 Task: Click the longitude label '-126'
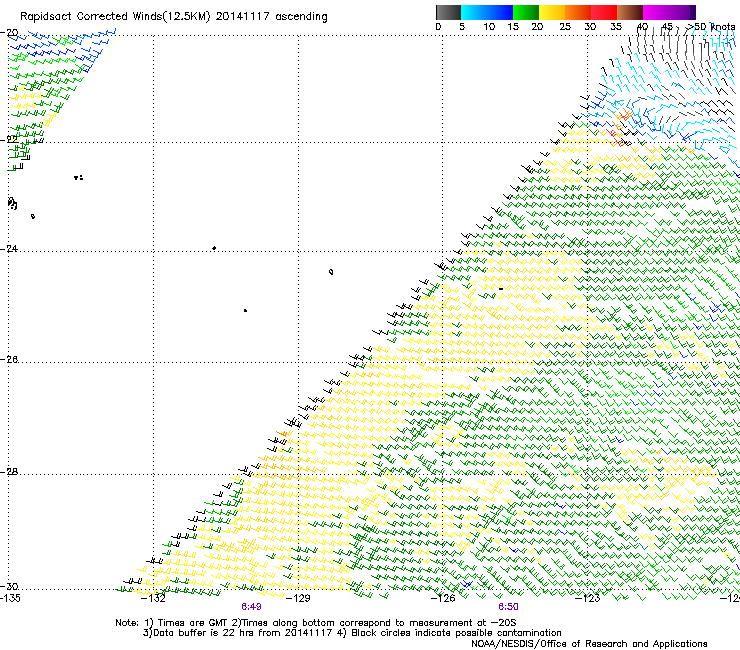pos(443,598)
